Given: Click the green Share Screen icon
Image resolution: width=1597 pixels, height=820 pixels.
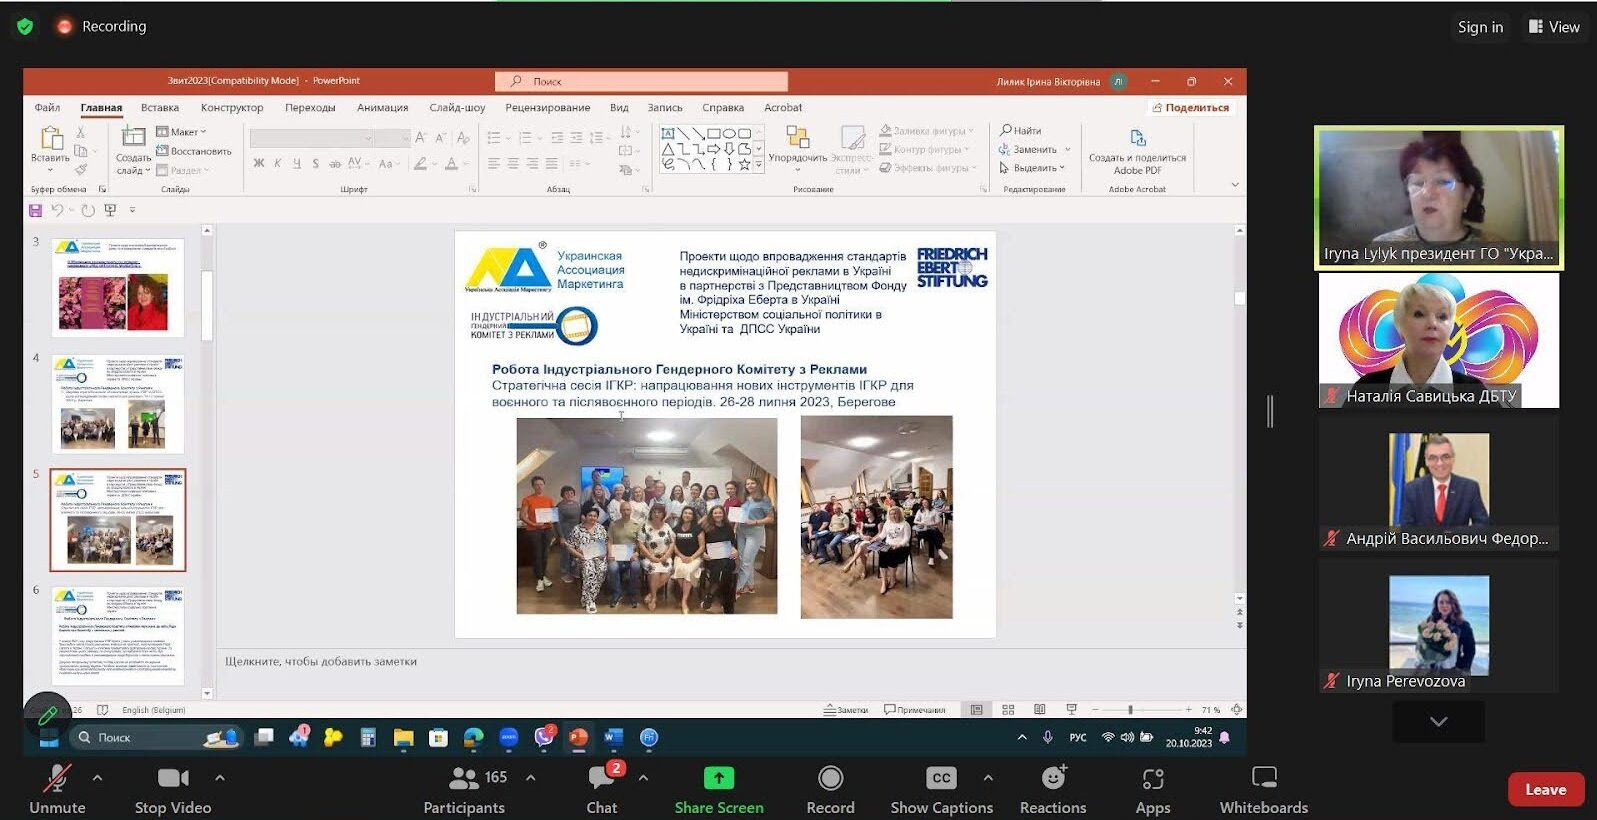Looking at the screenshot, I should pyautogui.click(x=718, y=778).
